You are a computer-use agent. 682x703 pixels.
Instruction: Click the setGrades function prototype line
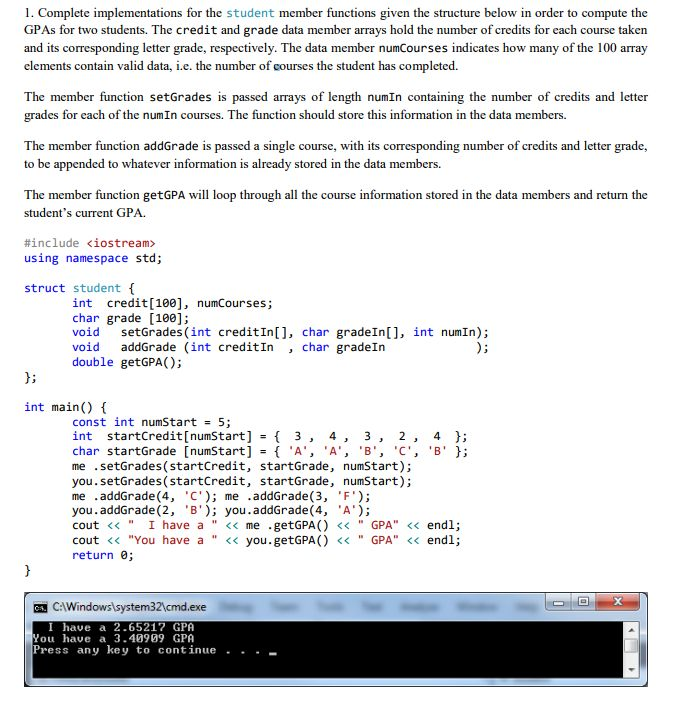tap(280, 332)
